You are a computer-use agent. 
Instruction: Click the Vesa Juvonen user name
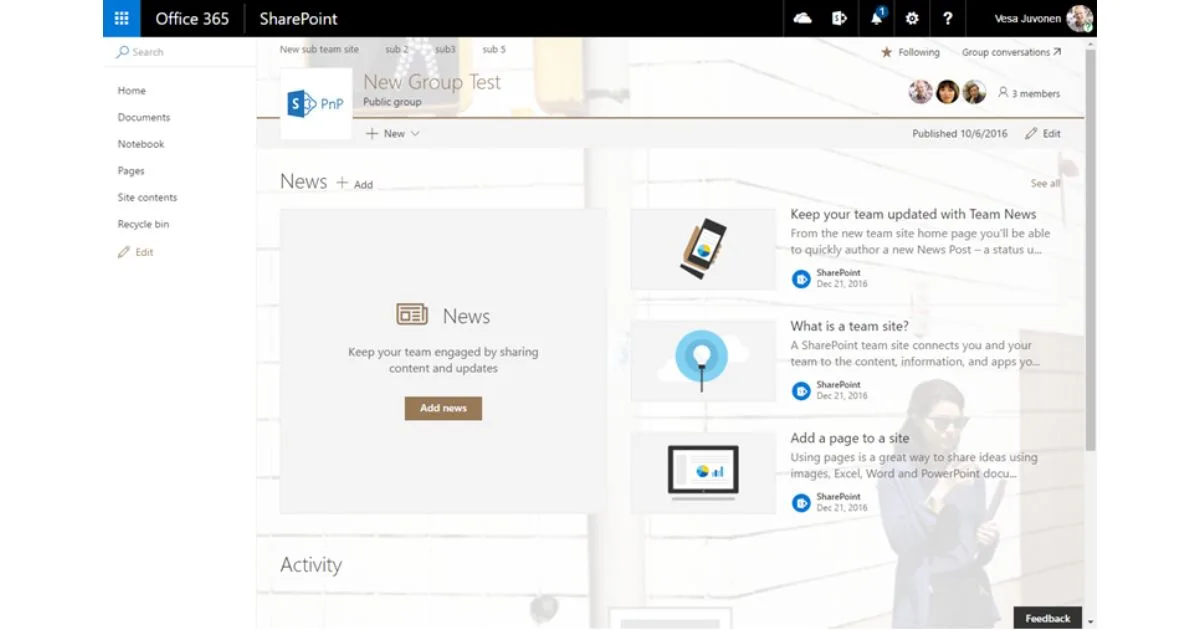pyautogui.click(x=1027, y=18)
